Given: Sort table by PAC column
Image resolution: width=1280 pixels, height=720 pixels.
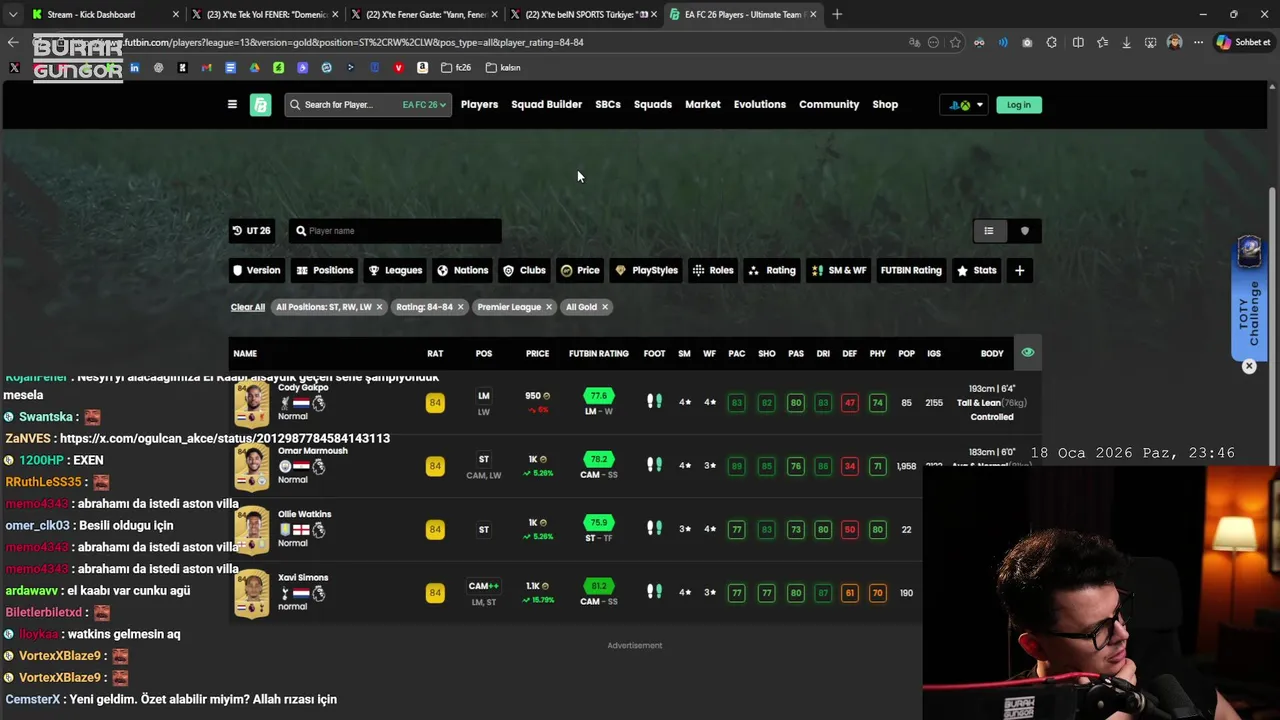Looking at the screenshot, I should coord(737,353).
